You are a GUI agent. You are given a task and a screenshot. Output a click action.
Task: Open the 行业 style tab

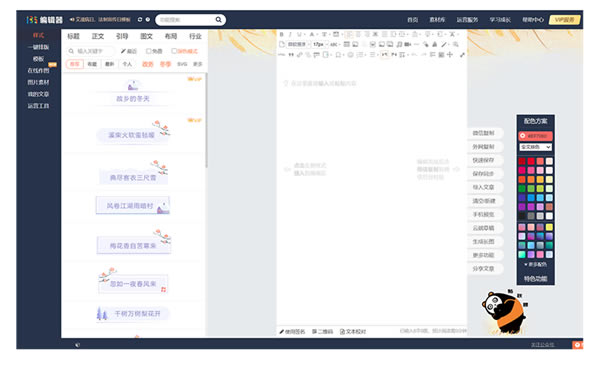coord(195,36)
